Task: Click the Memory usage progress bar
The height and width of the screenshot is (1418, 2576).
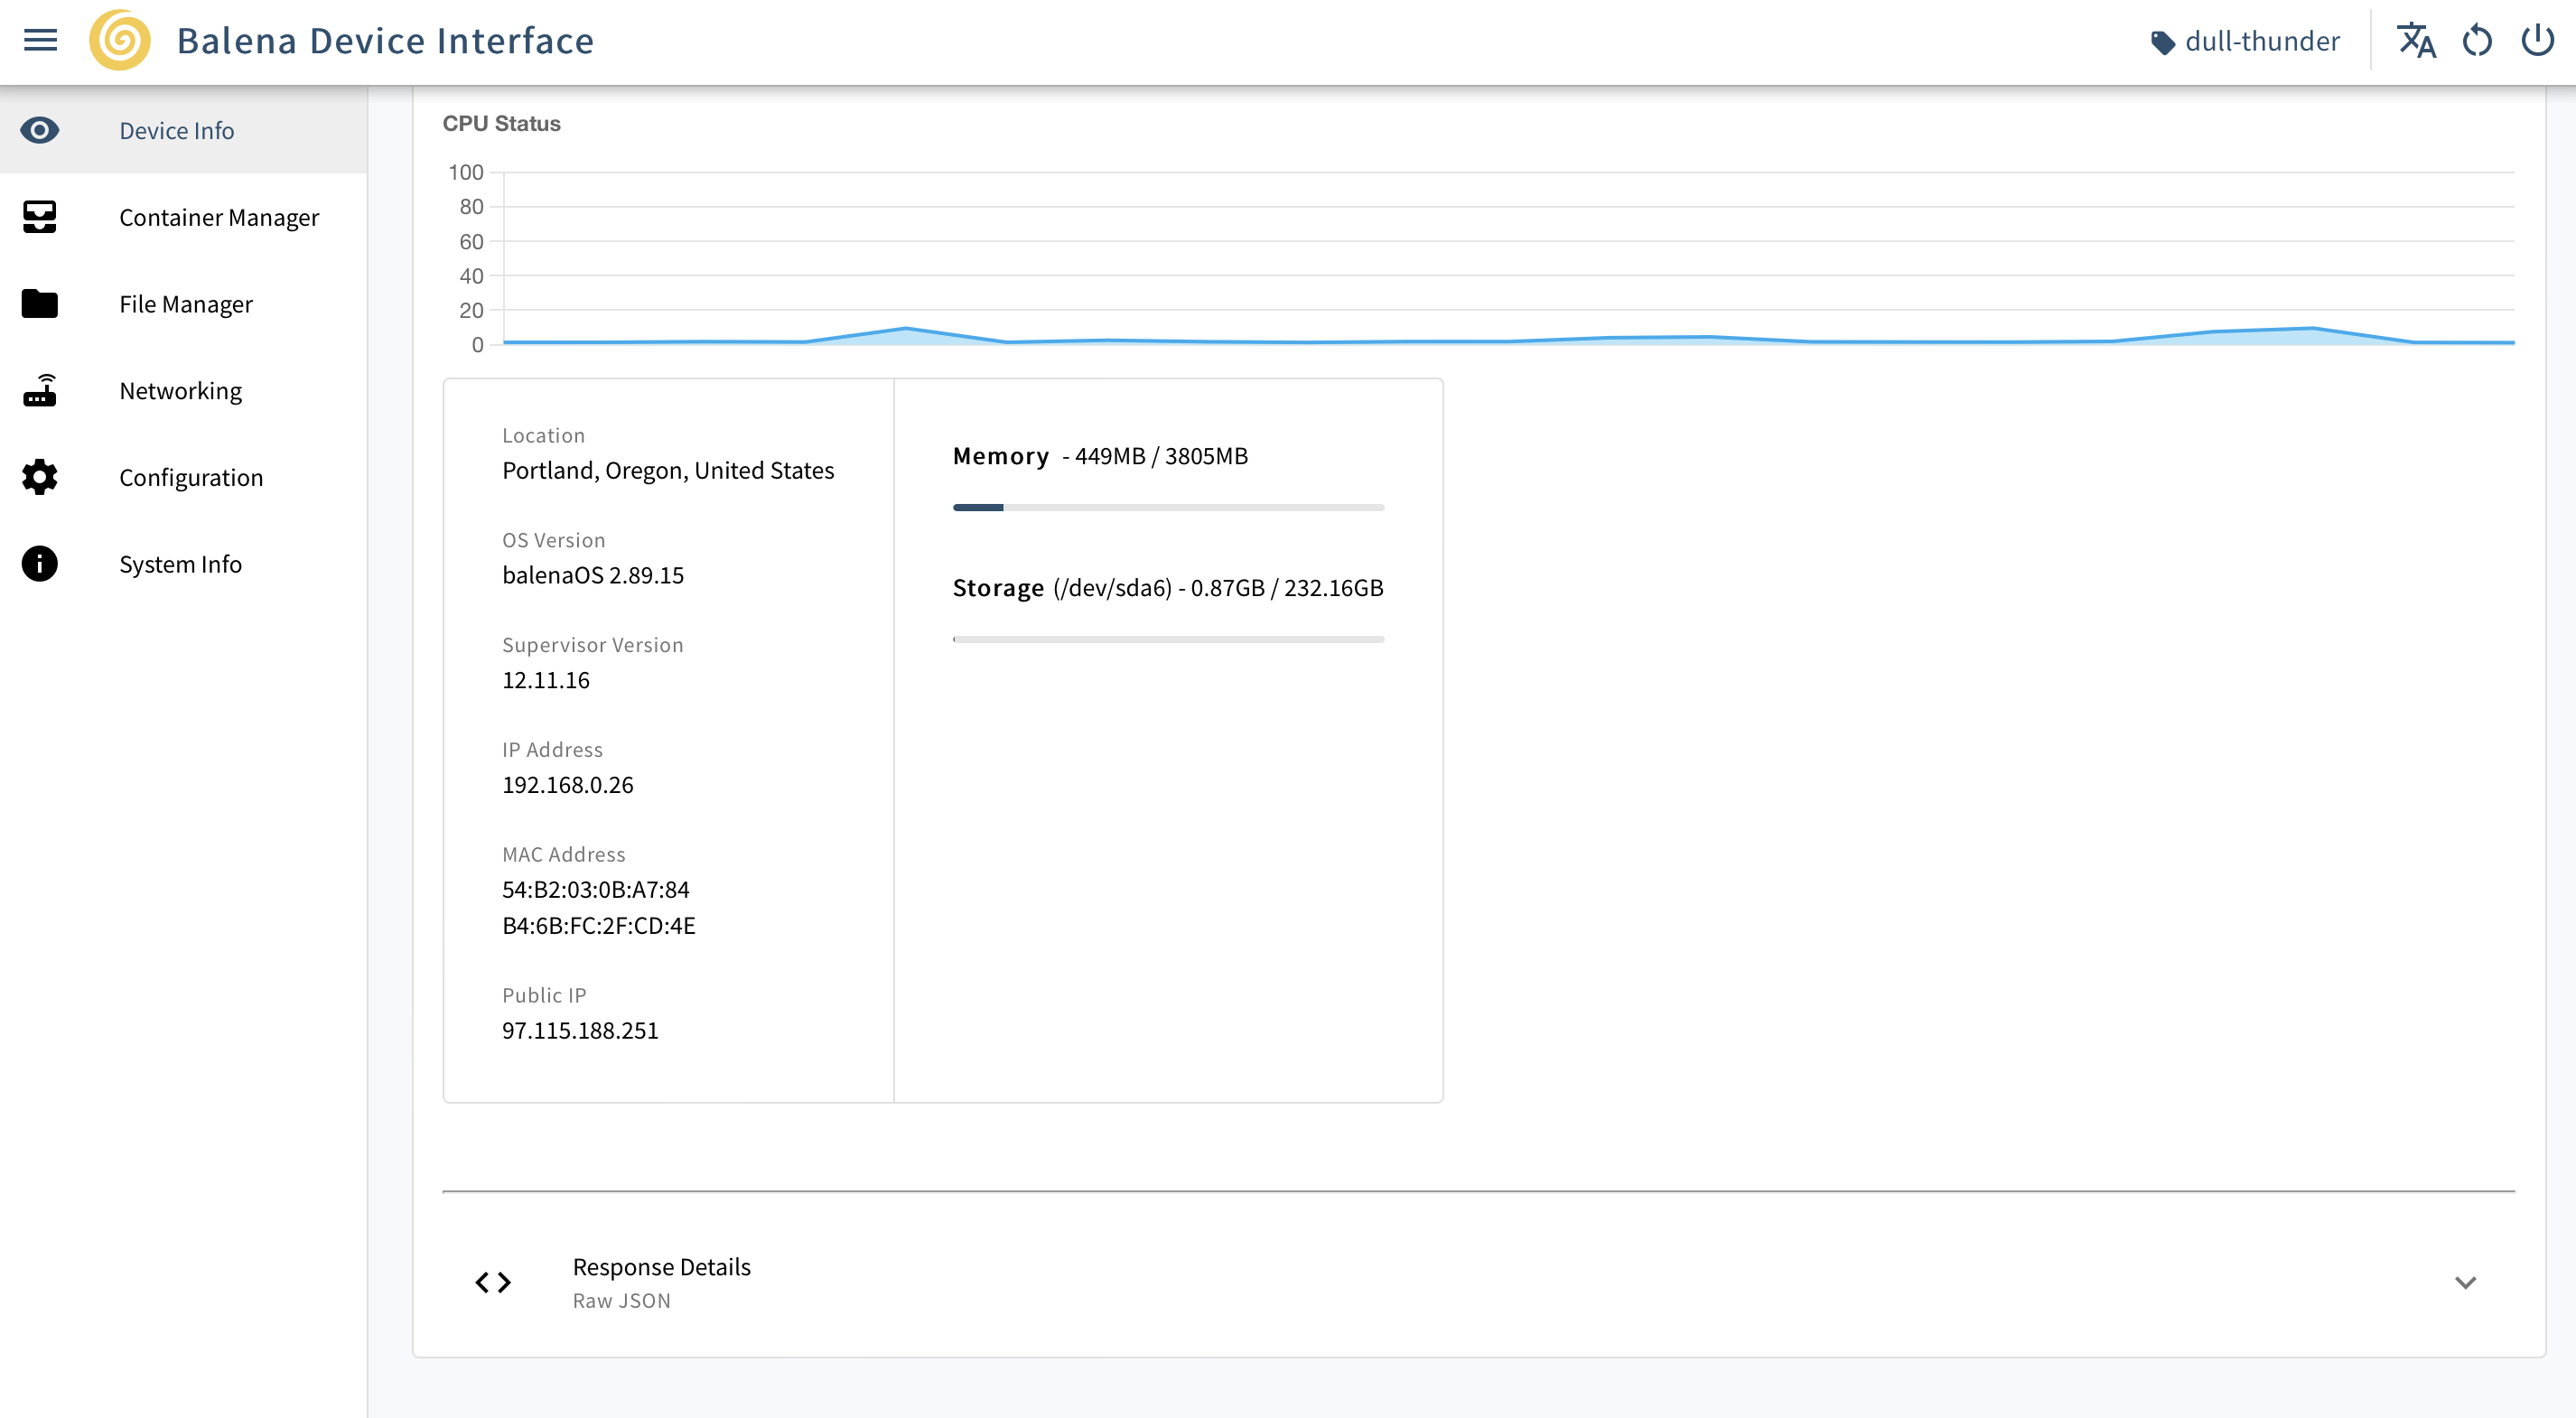Action: (1168, 508)
